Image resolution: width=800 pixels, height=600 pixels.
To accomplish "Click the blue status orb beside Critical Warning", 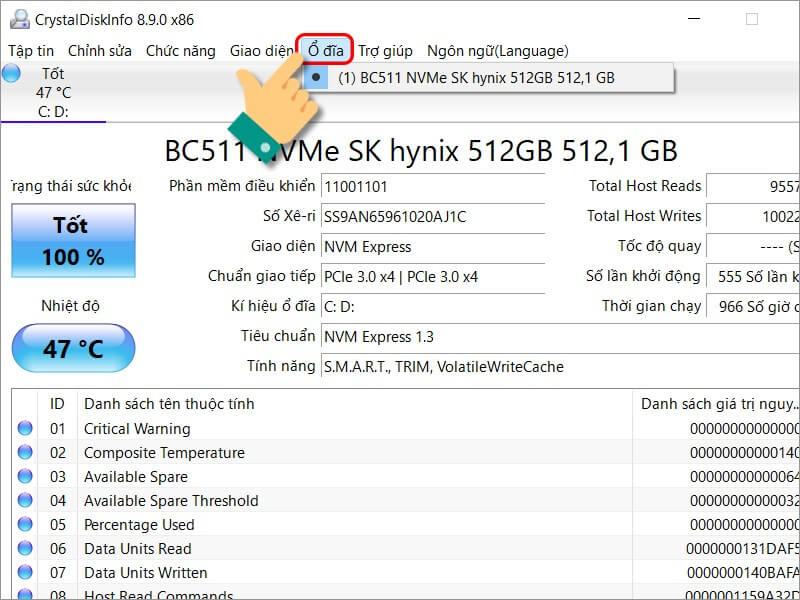I will click(25, 429).
